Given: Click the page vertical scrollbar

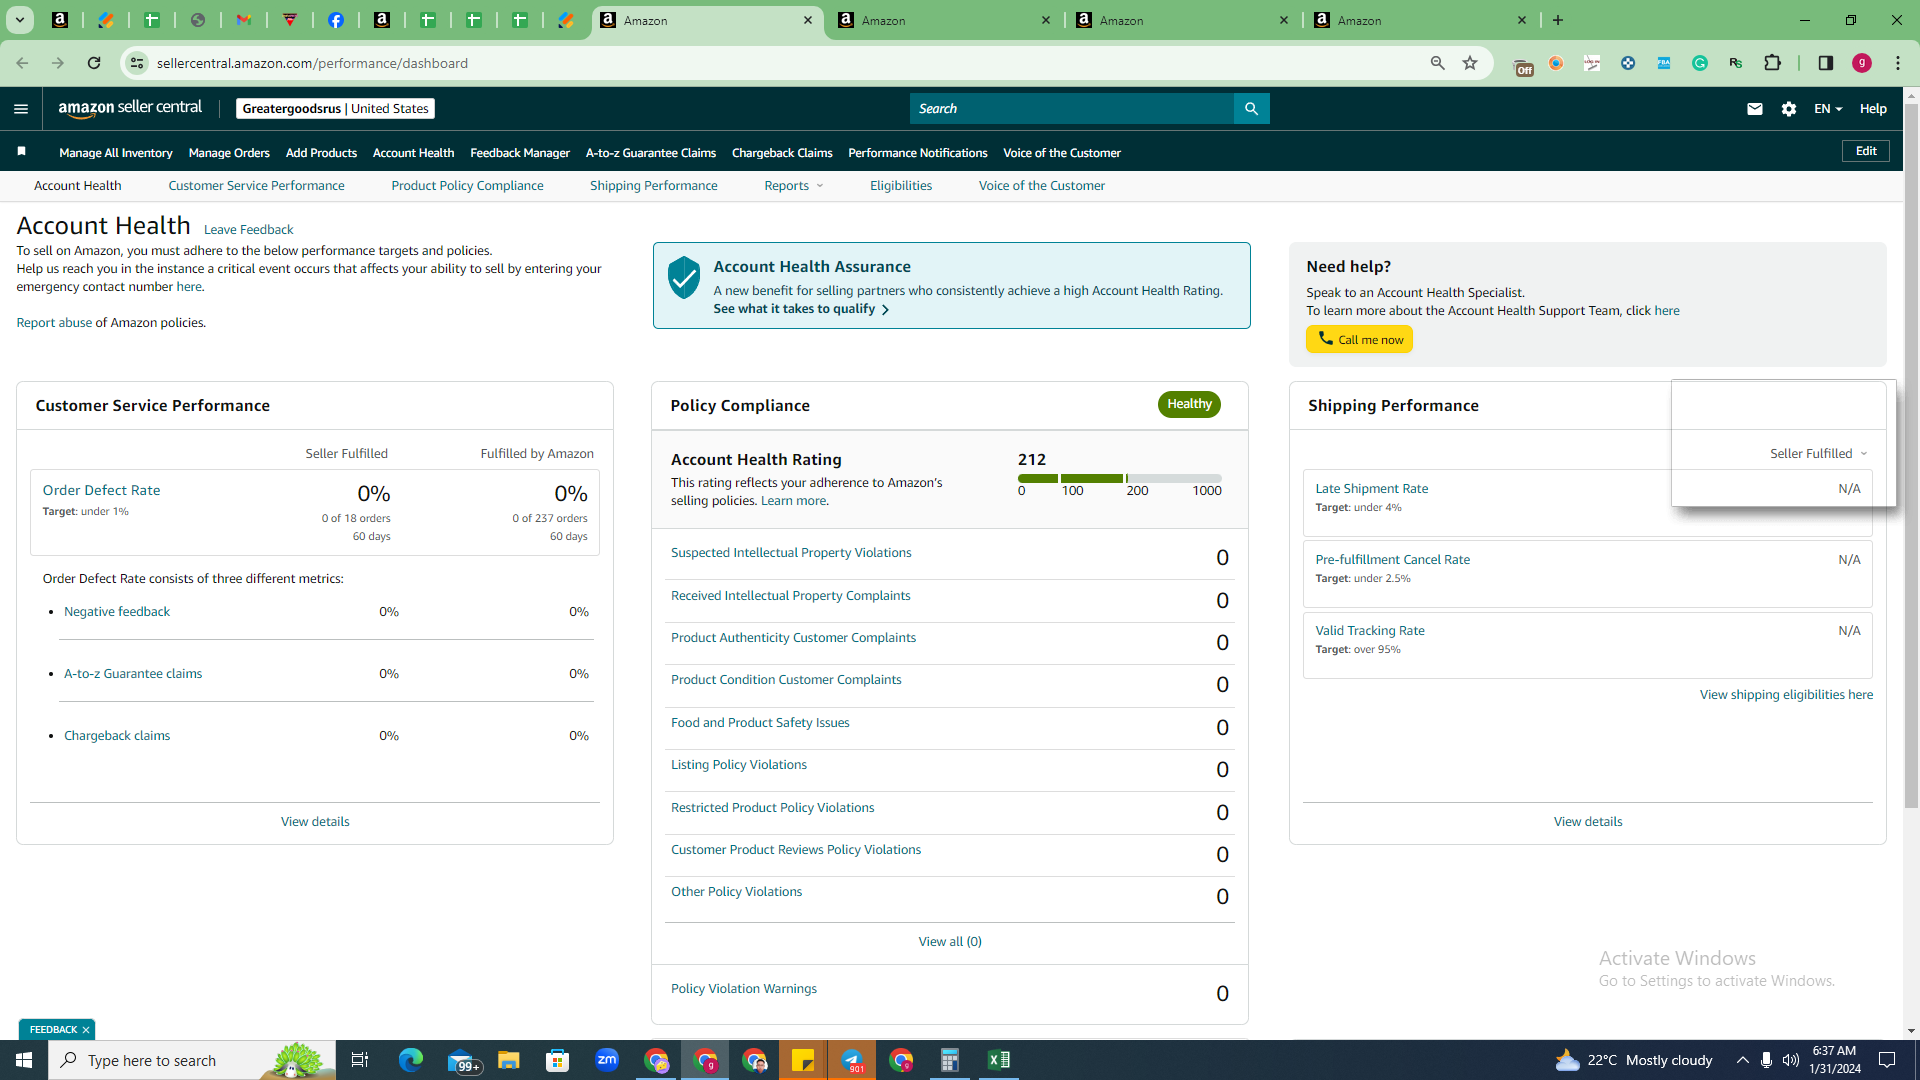Looking at the screenshot, I should [x=1911, y=455].
